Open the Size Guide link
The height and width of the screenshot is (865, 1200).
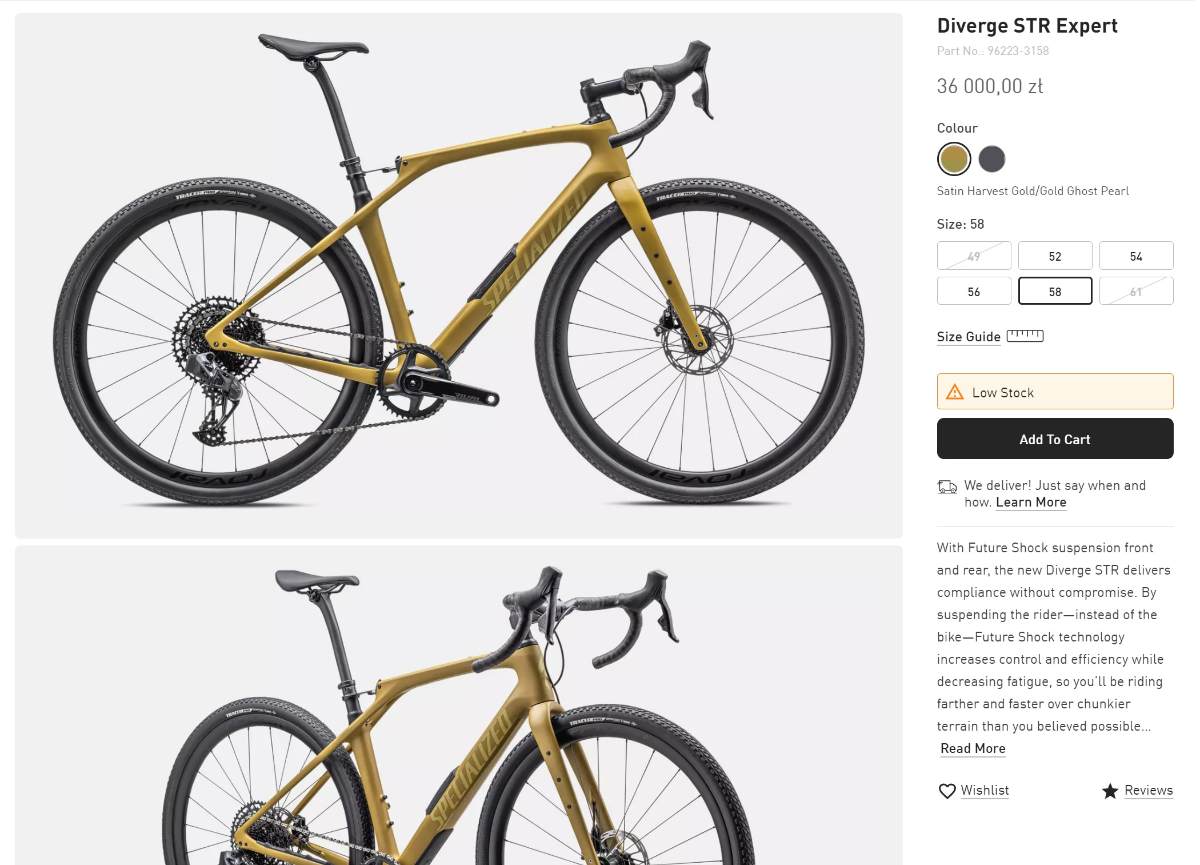[x=968, y=337]
